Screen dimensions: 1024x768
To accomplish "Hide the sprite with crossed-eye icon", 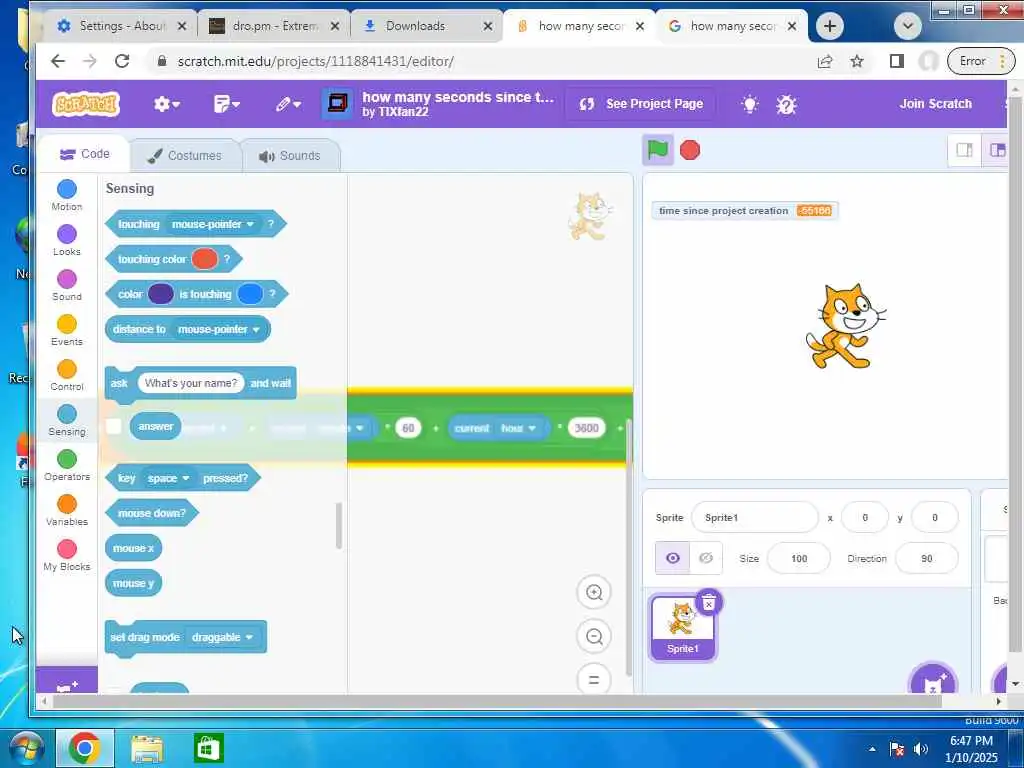I will [706, 558].
